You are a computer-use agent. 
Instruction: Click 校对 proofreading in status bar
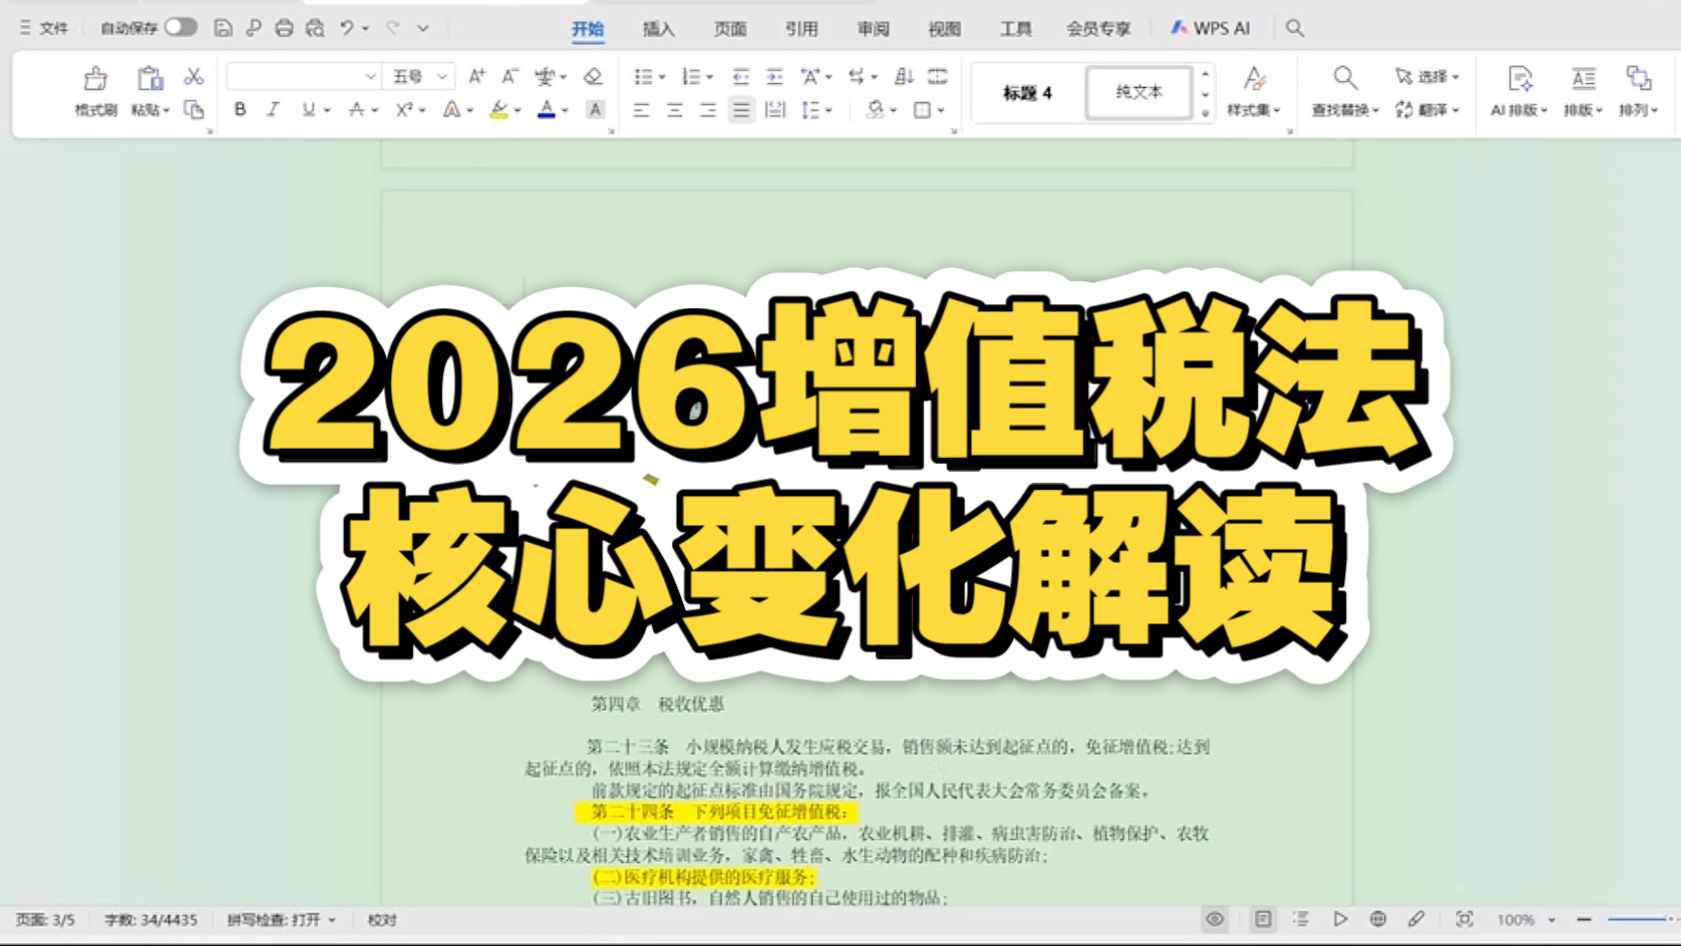[382, 920]
